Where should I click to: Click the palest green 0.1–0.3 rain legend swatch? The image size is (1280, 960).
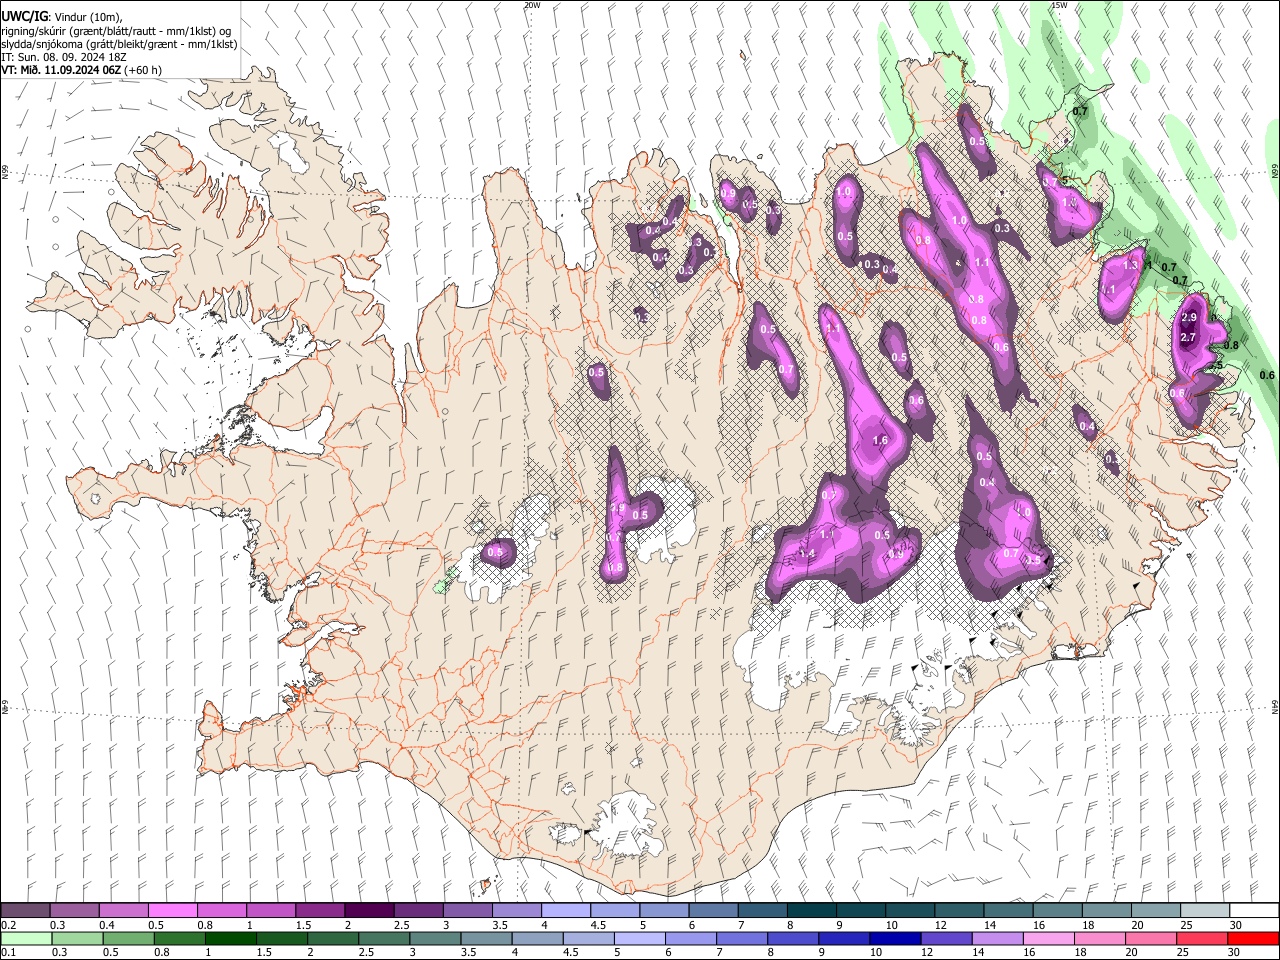[x=26, y=939]
